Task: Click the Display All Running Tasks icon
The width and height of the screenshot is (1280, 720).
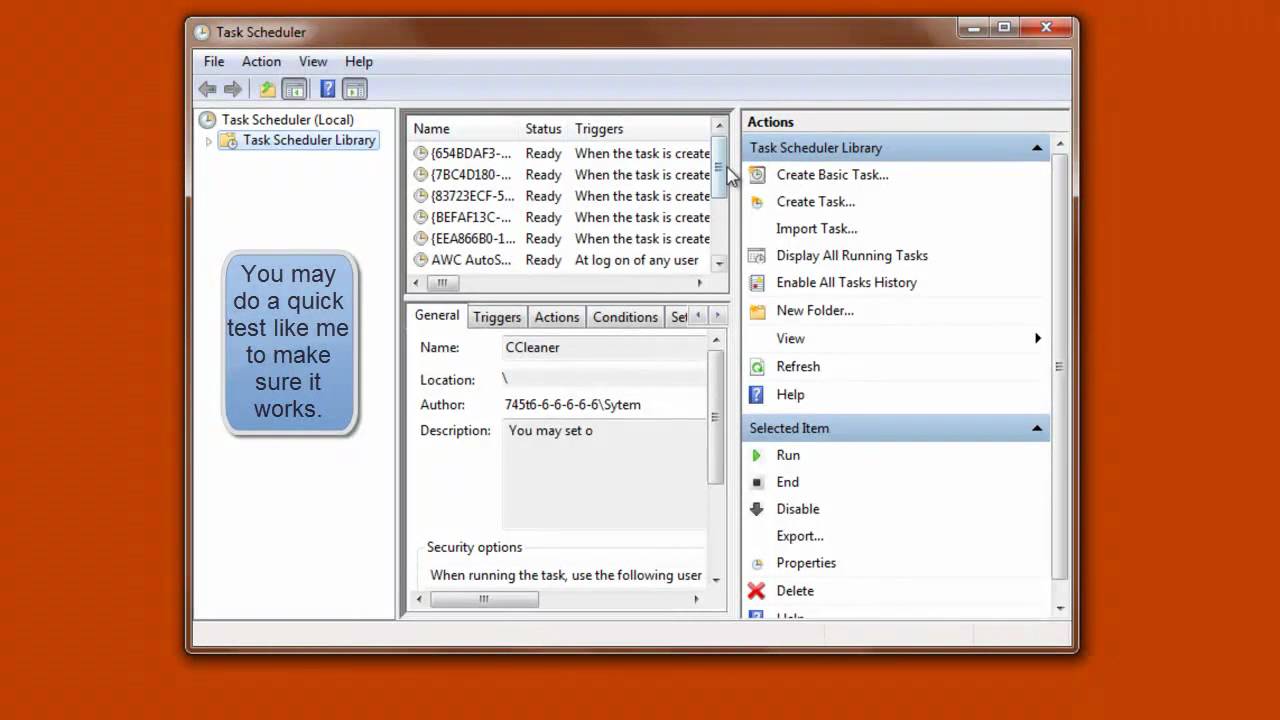Action: click(x=757, y=256)
